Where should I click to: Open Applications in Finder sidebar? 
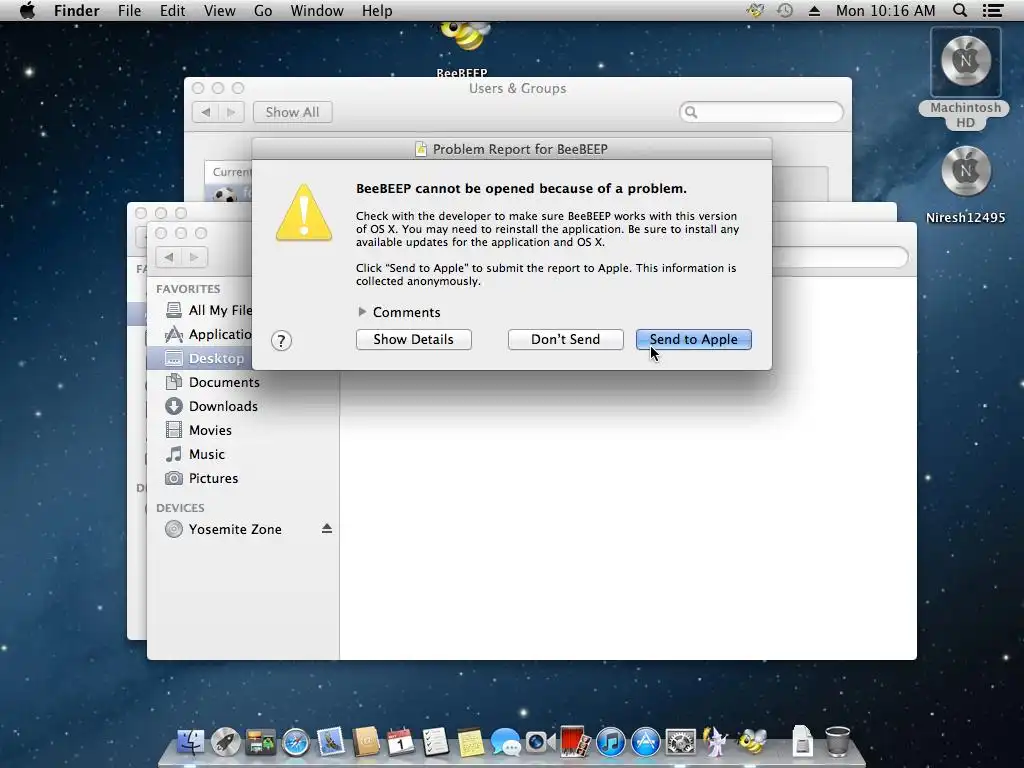209,334
